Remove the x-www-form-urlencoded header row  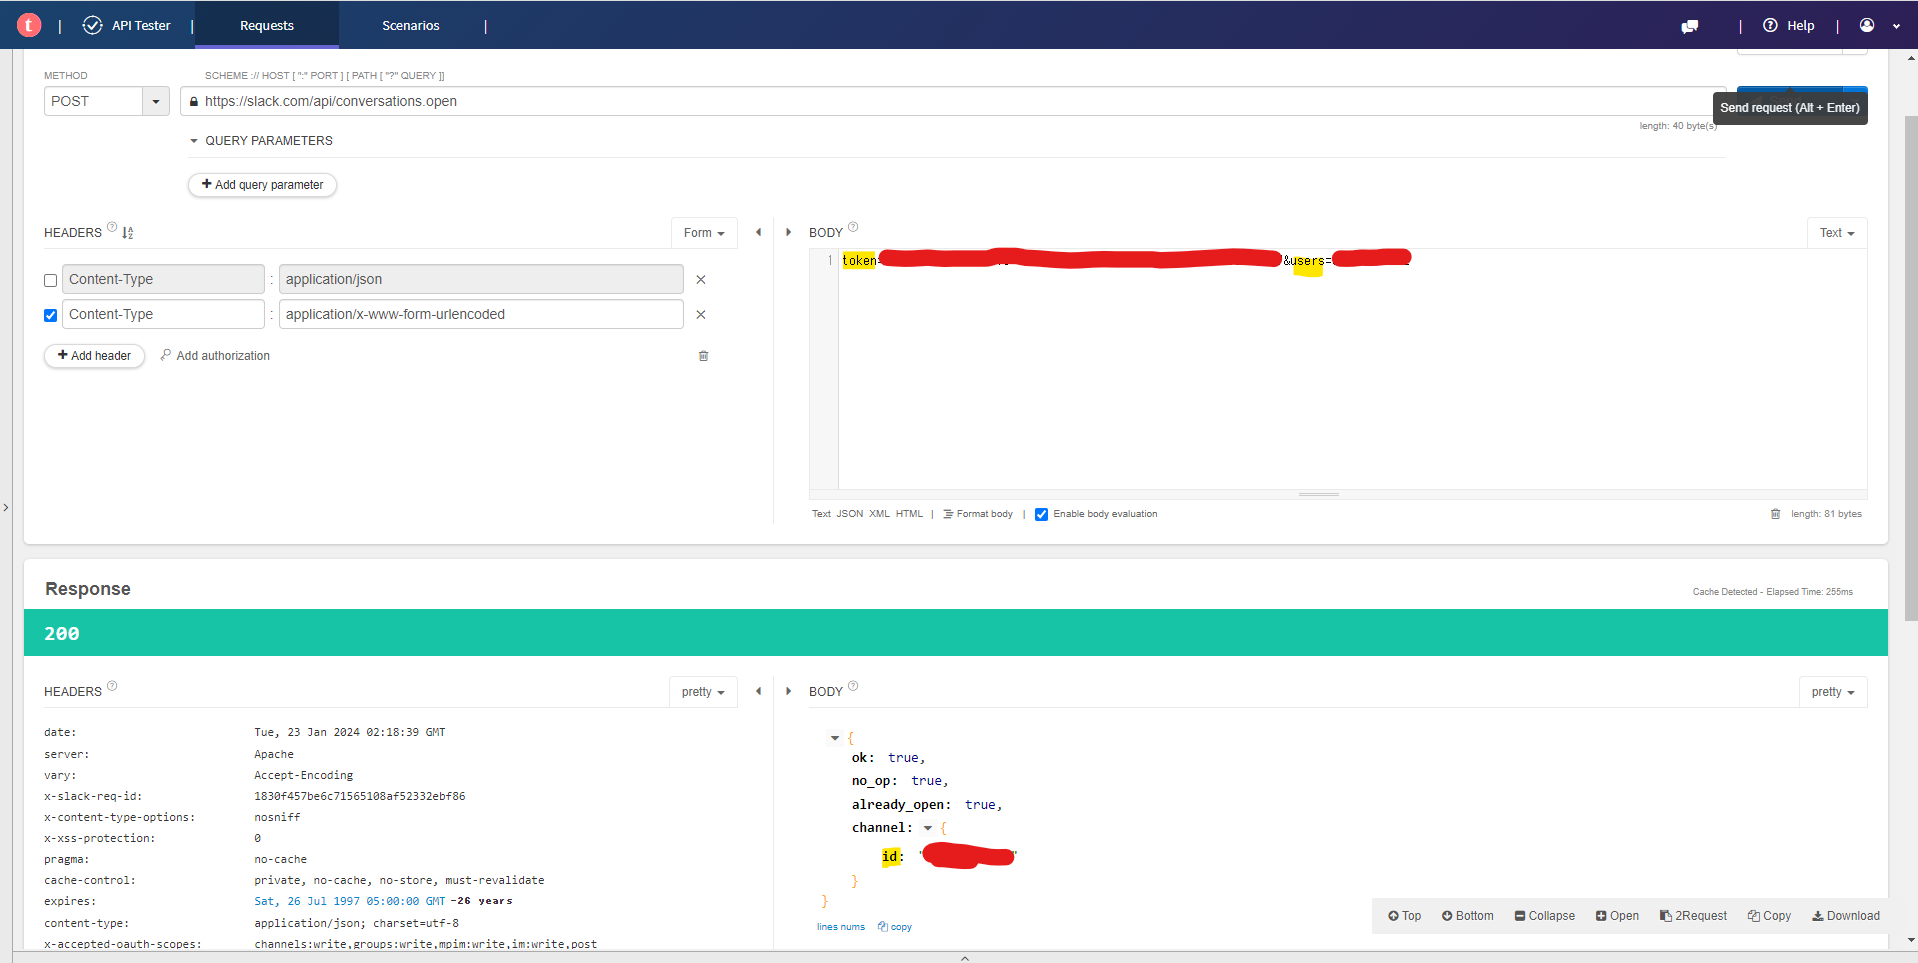point(701,315)
